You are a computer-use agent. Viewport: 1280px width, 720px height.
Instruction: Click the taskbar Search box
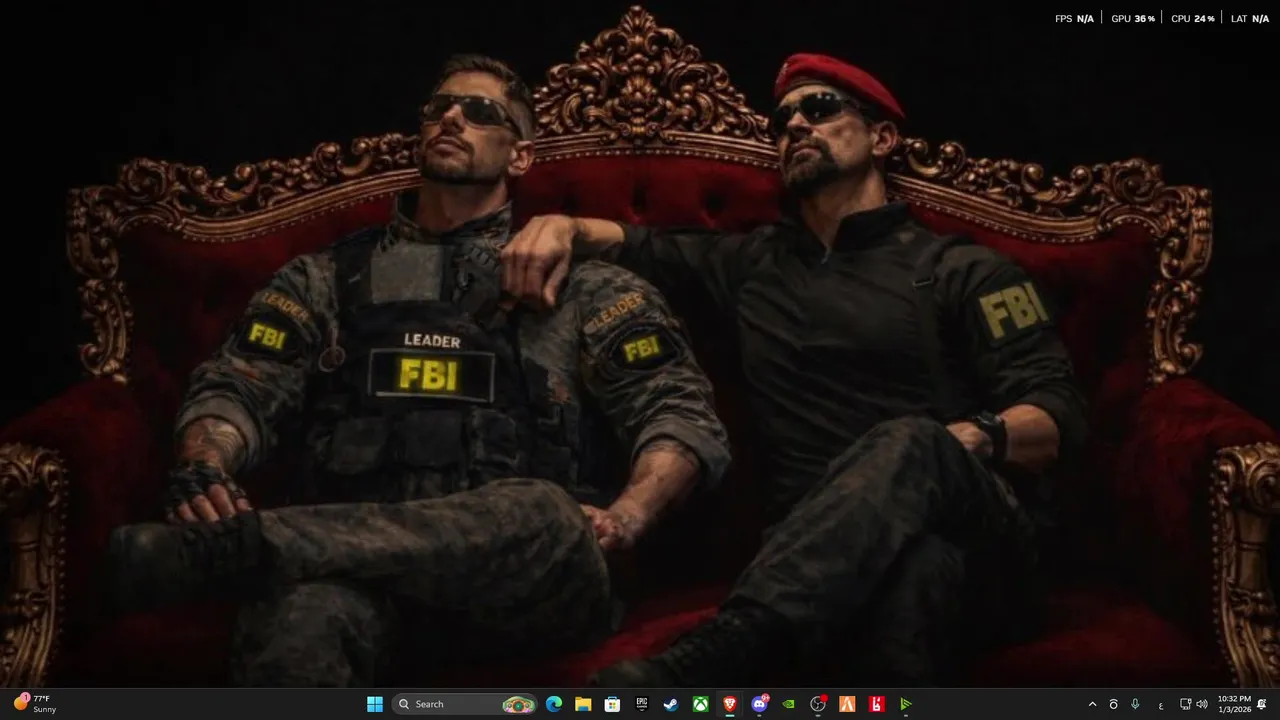click(x=465, y=704)
